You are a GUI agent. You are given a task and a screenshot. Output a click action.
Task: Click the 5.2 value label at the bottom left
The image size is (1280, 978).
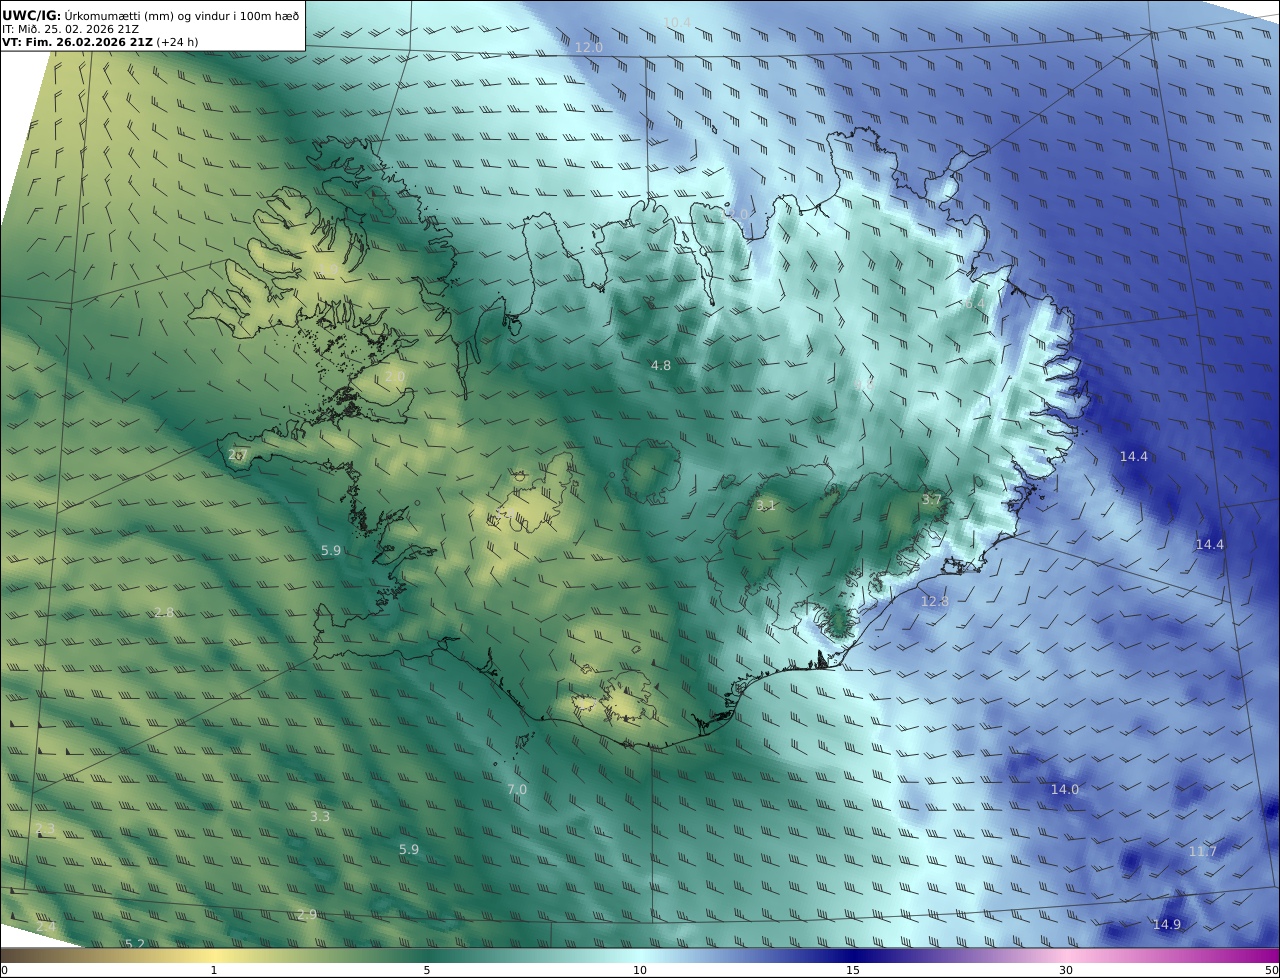tap(135, 944)
